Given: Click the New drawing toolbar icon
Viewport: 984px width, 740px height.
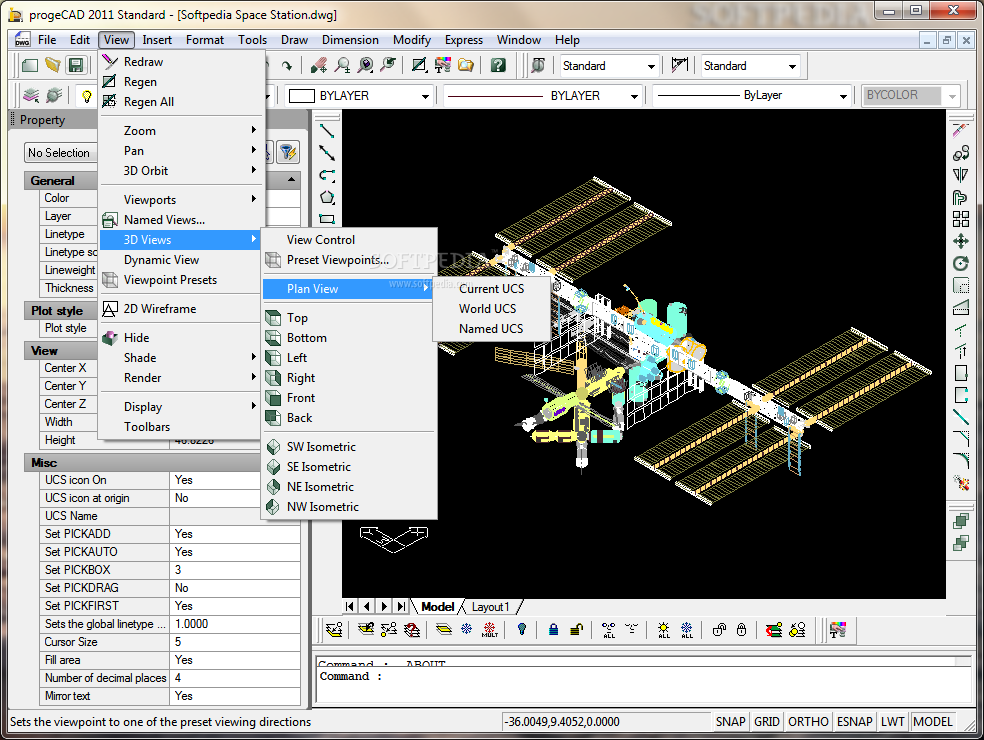Looking at the screenshot, I should coord(29,65).
